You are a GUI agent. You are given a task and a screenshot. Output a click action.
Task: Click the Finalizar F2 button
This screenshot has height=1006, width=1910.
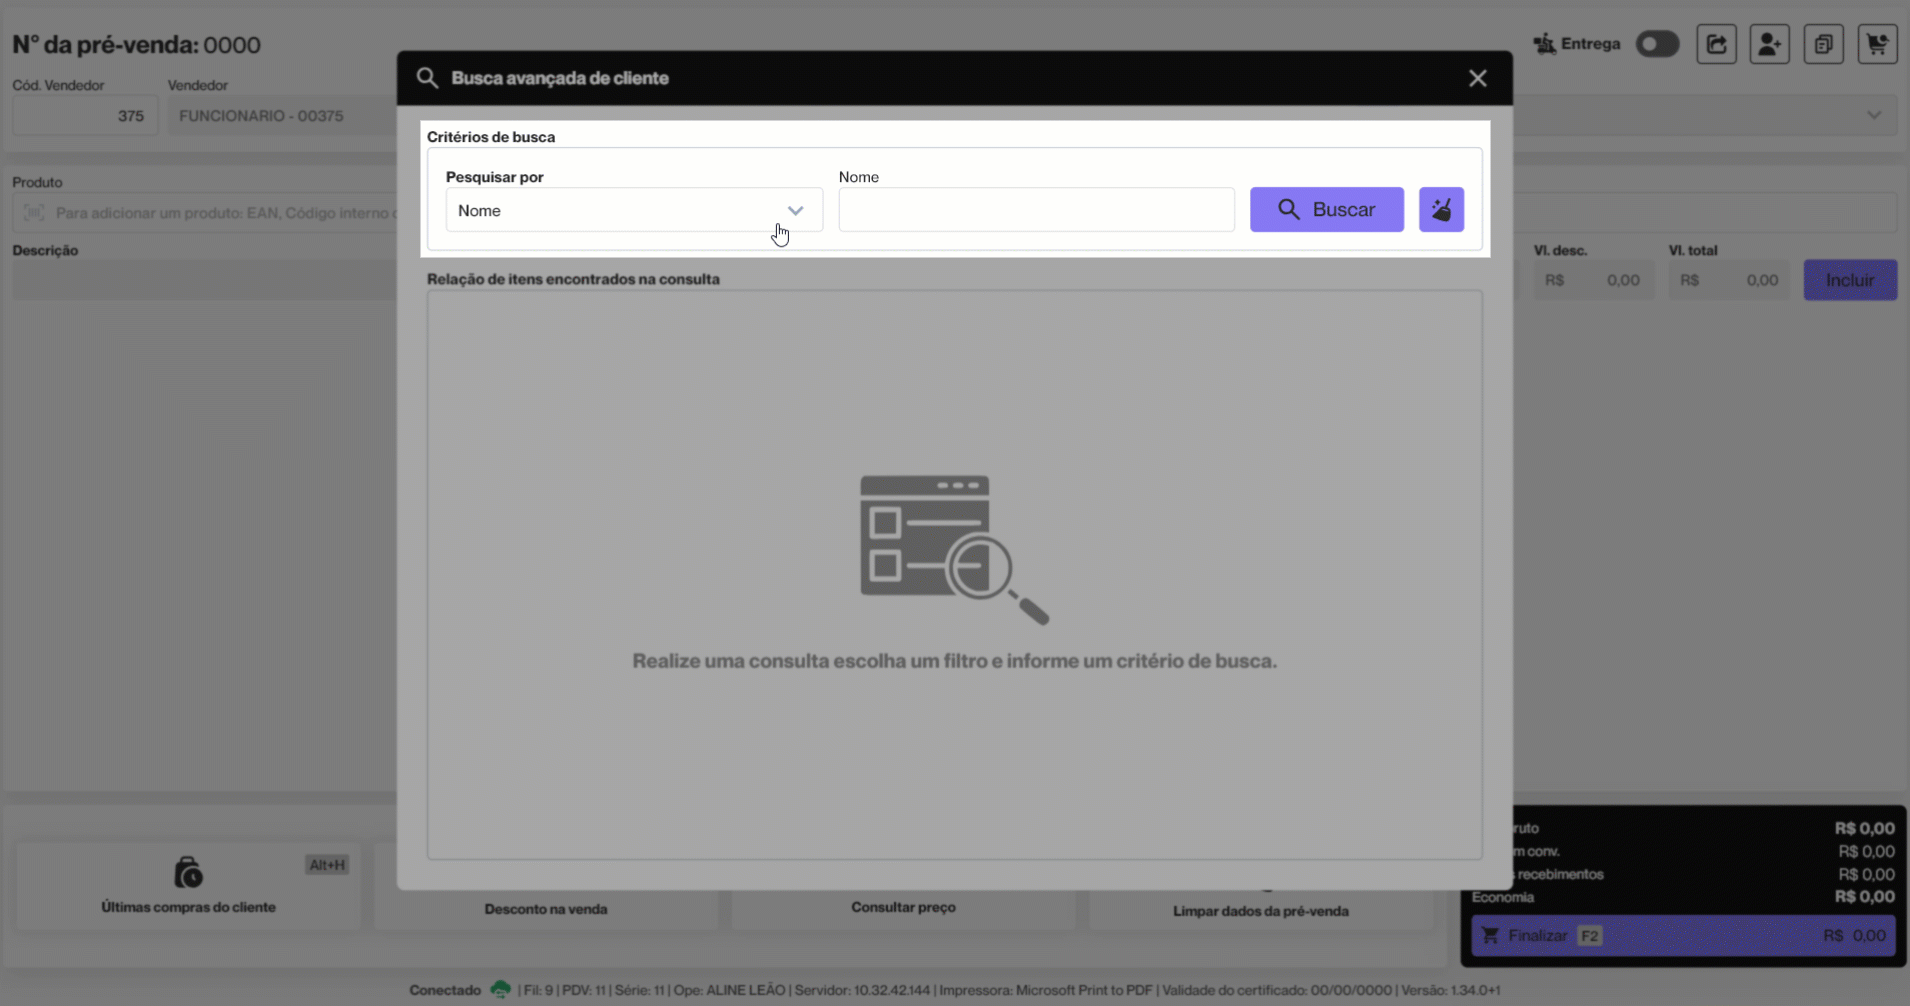tap(1683, 936)
